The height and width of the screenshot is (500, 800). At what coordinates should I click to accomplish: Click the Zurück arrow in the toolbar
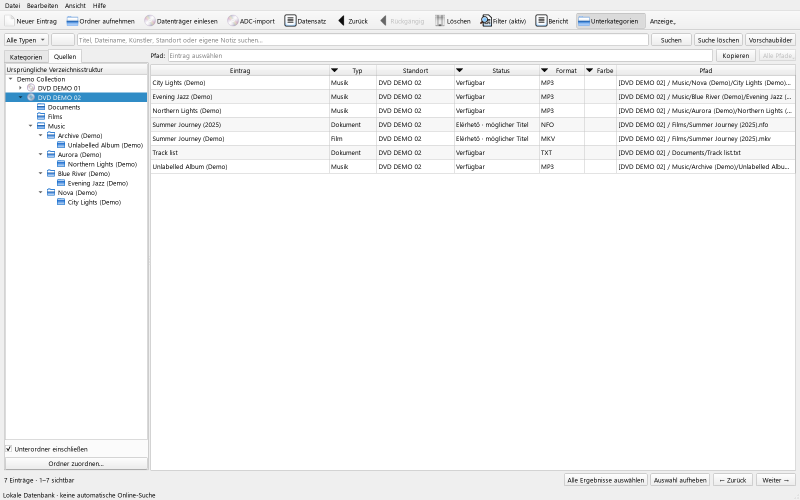pyautogui.click(x=341, y=21)
